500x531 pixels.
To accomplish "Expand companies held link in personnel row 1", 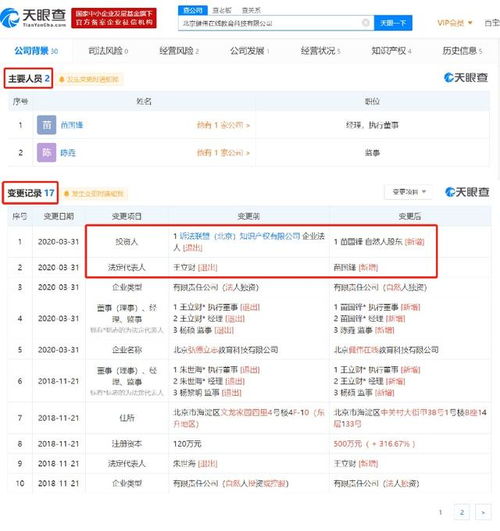I will tap(223, 125).
